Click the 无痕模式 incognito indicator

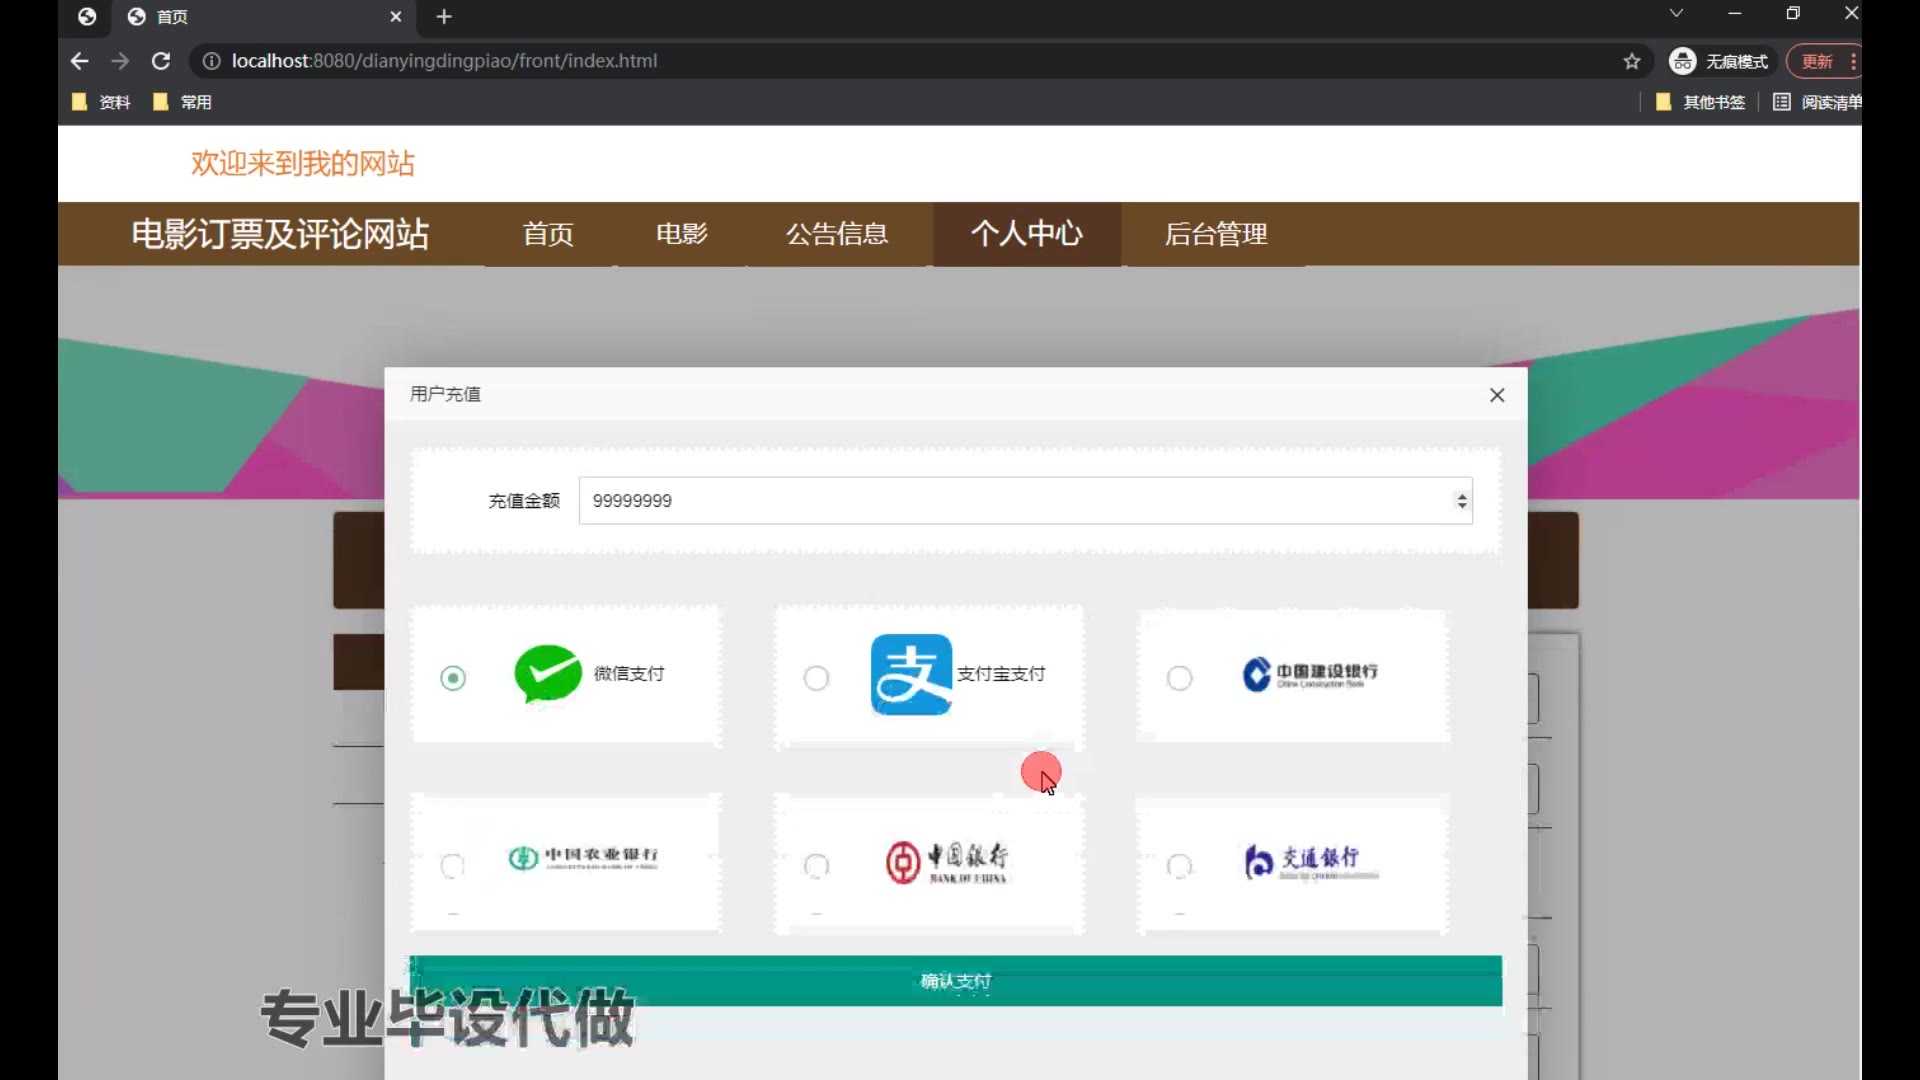coord(1720,61)
